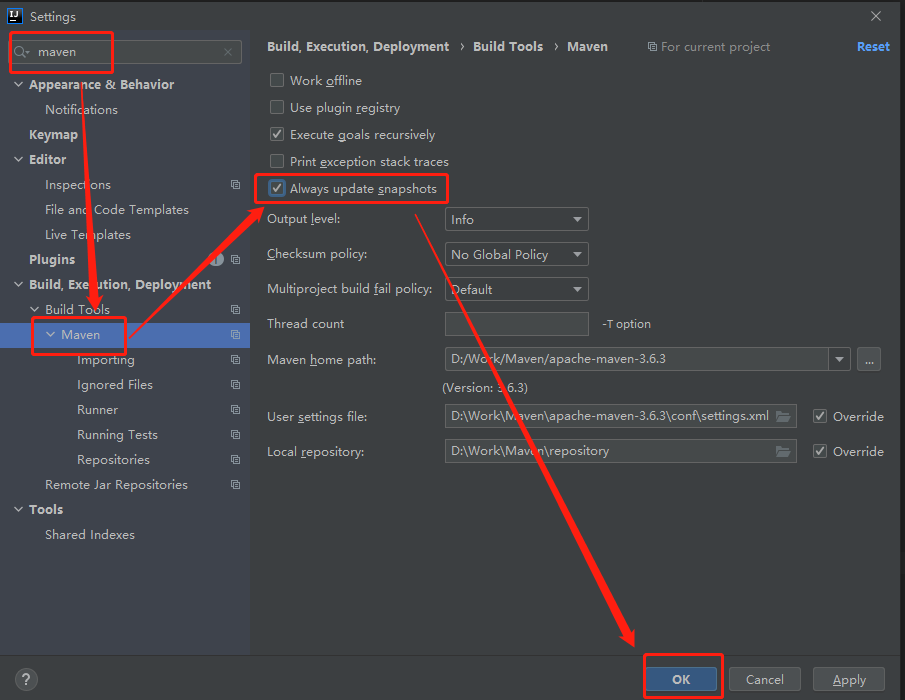Screen dimensions: 905x700
Task: Click the 'For current project' indicator icon
Action: tap(652, 46)
